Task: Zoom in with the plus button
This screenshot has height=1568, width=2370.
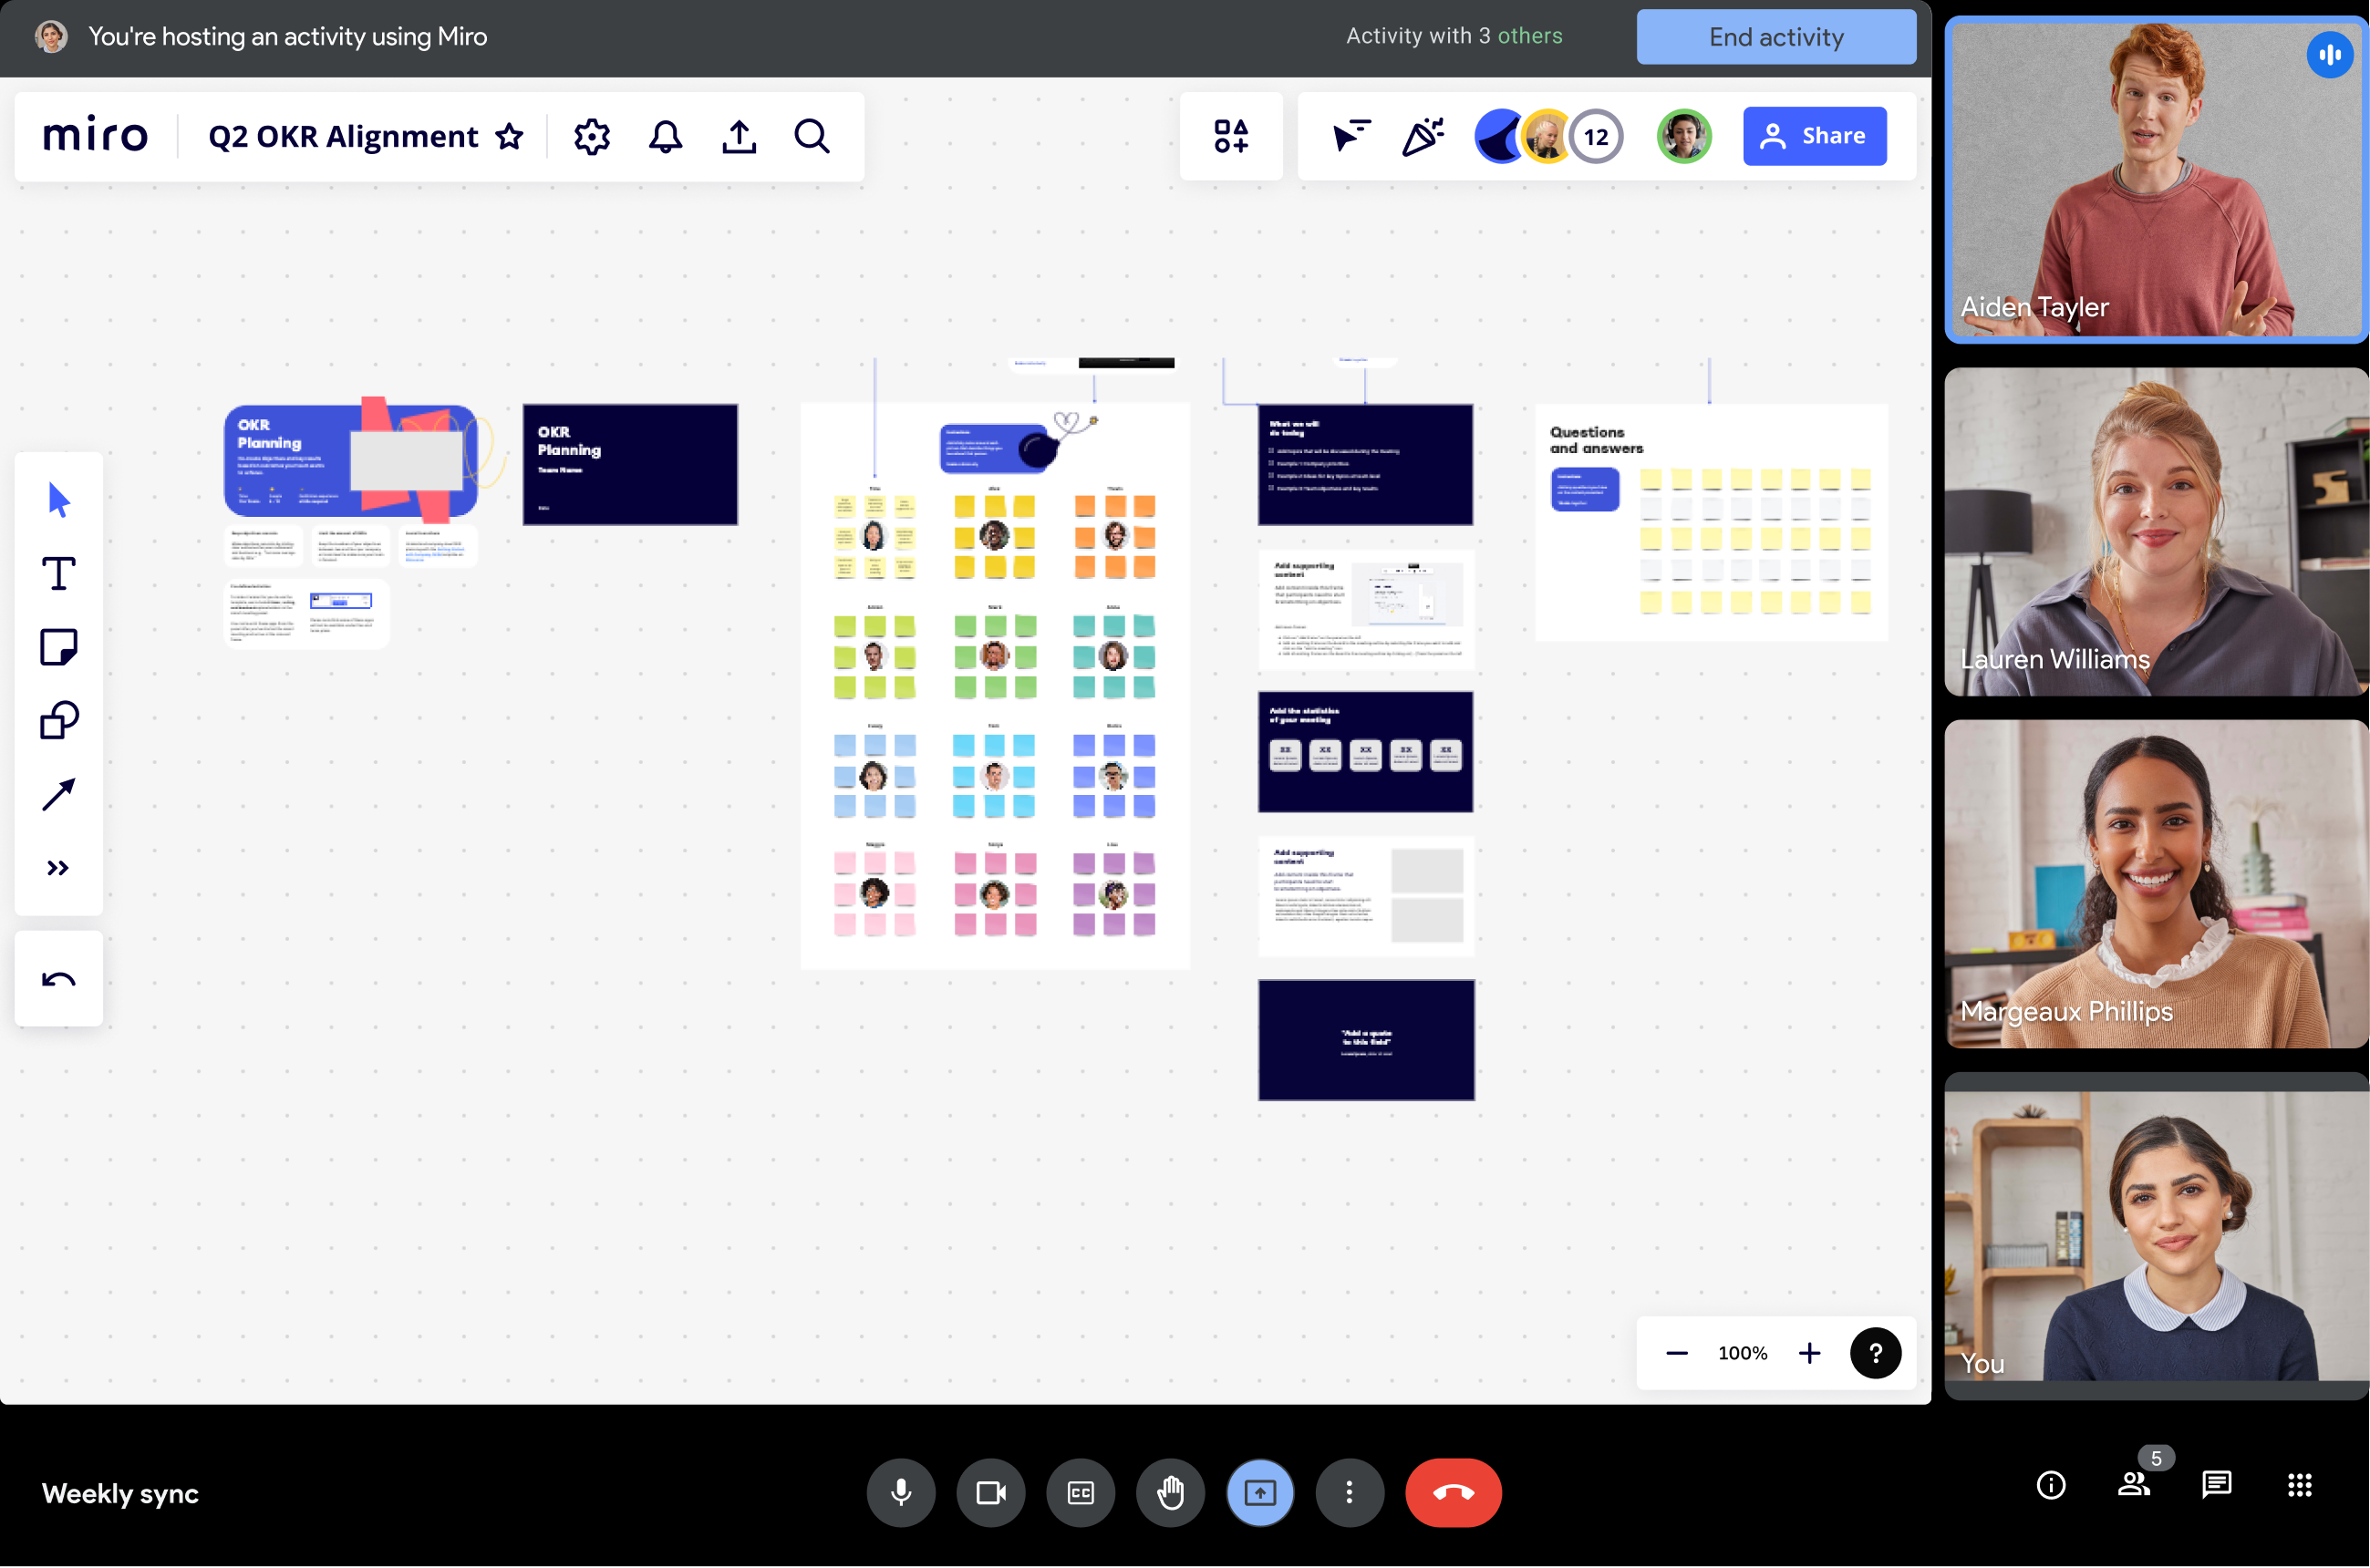Action: pos(1809,1353)
